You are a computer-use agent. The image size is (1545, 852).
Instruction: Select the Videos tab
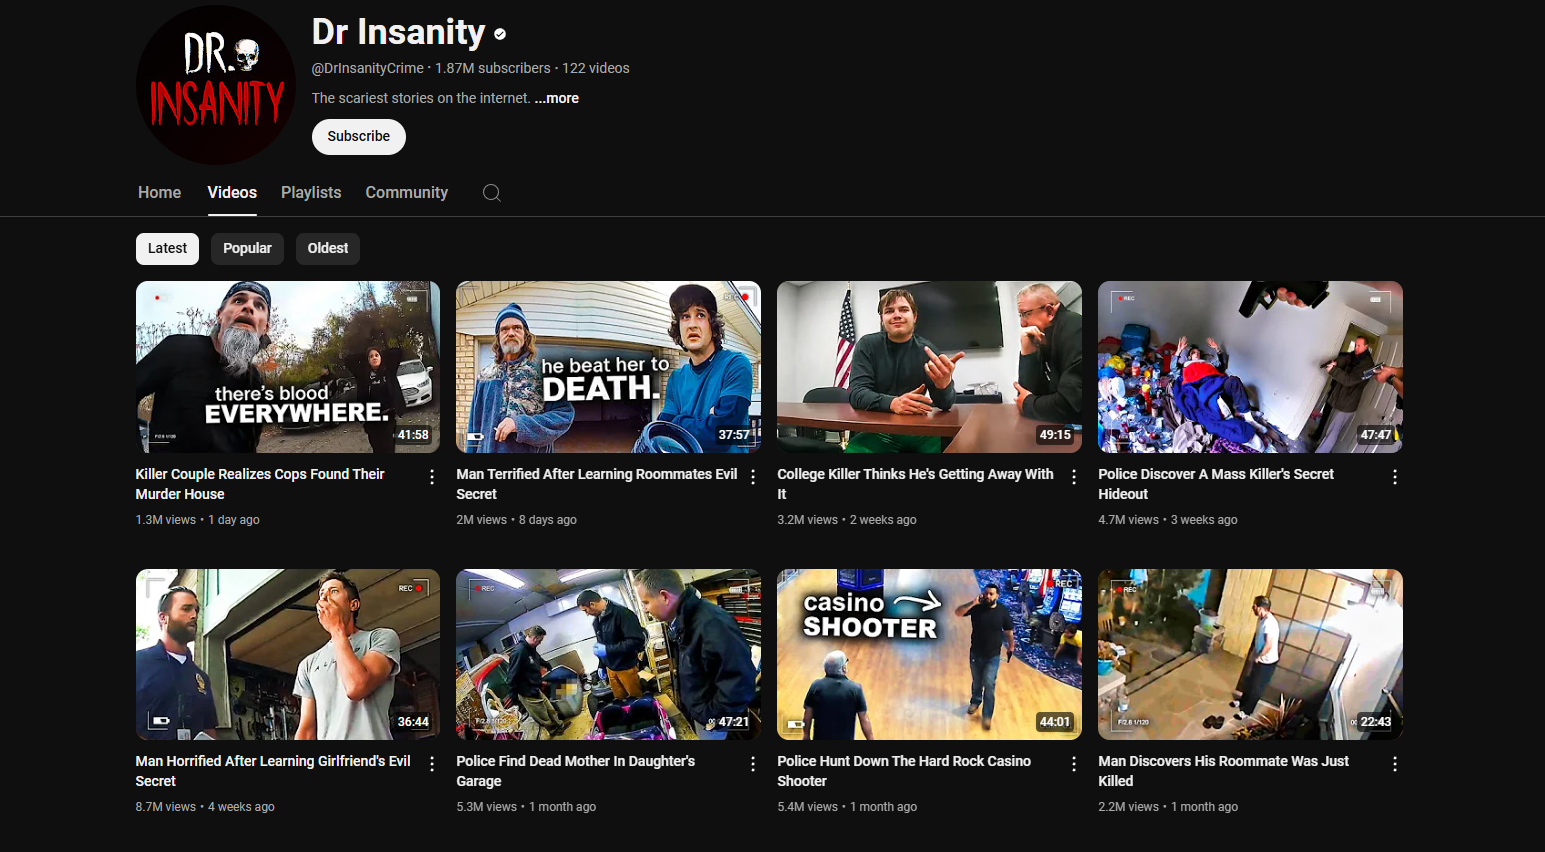coord(232,193)
